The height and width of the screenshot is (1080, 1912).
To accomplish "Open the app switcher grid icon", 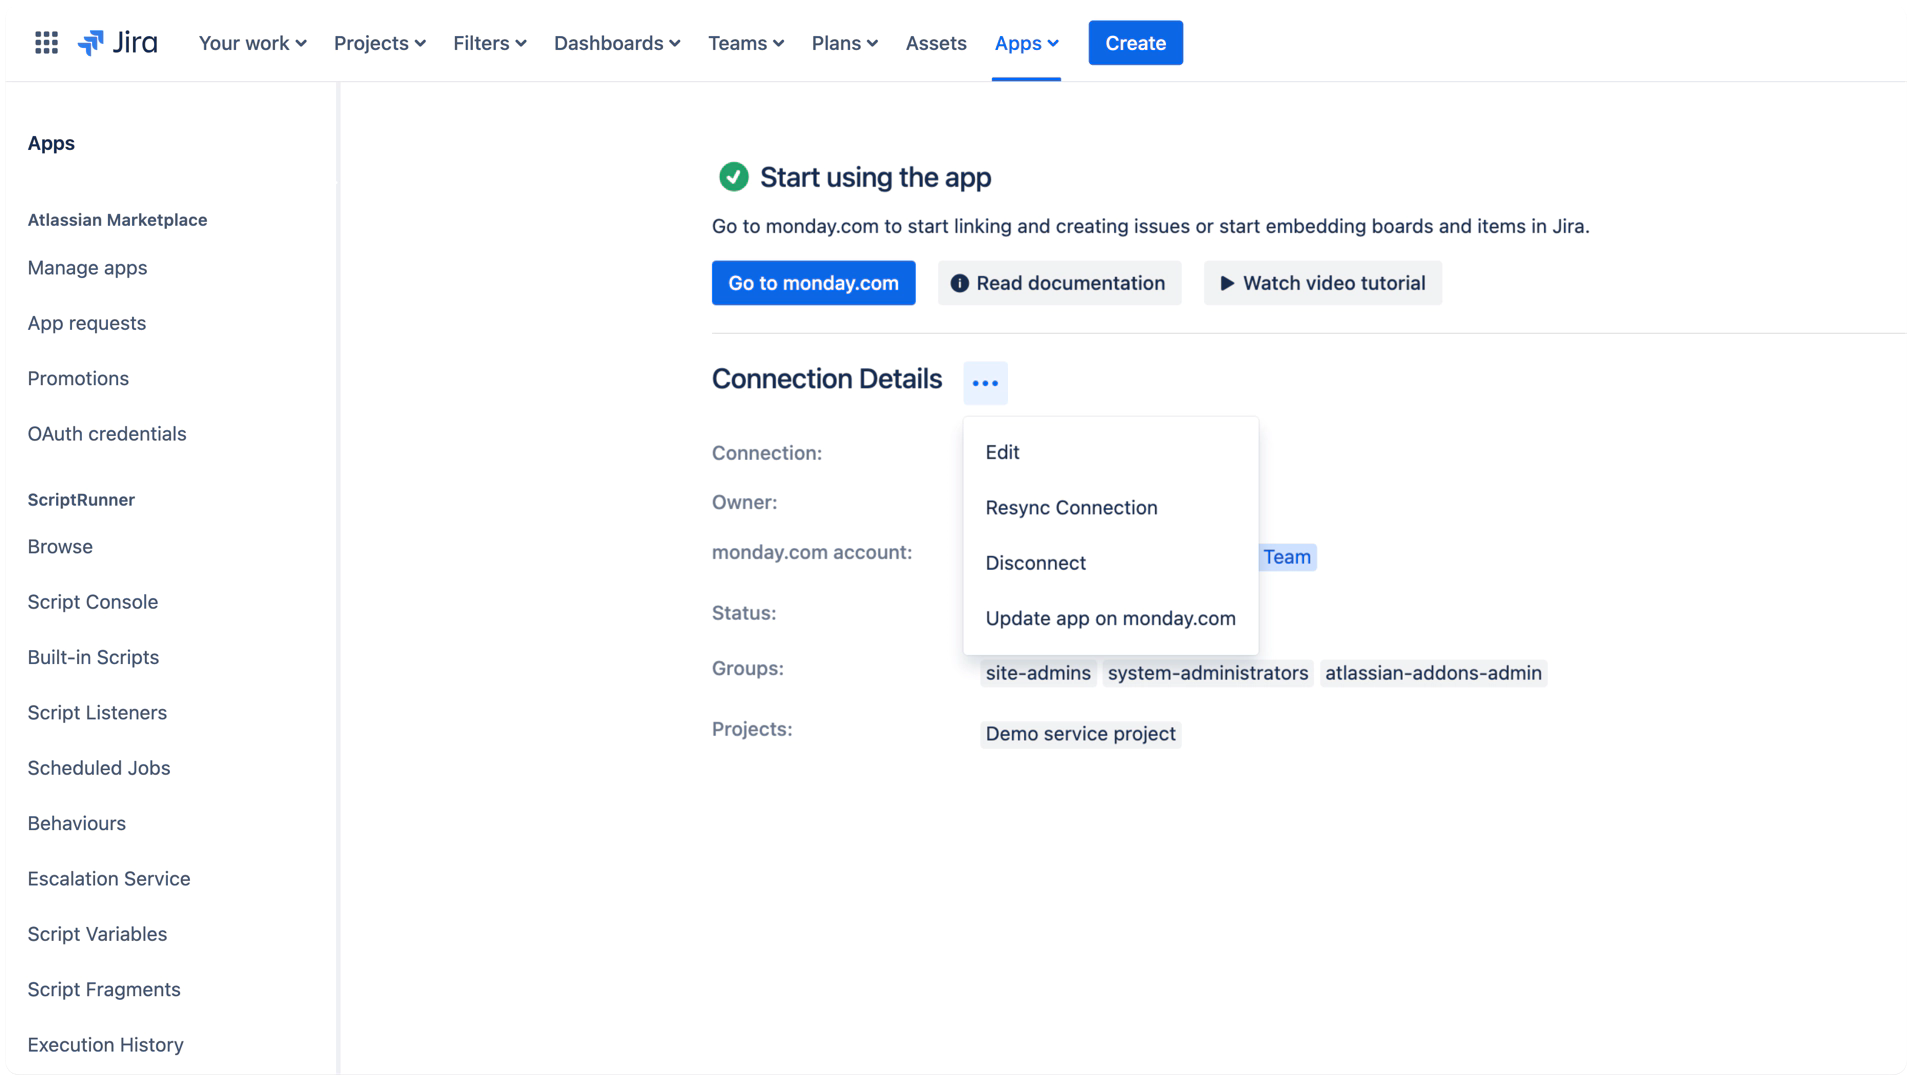I will pos(46,43).
